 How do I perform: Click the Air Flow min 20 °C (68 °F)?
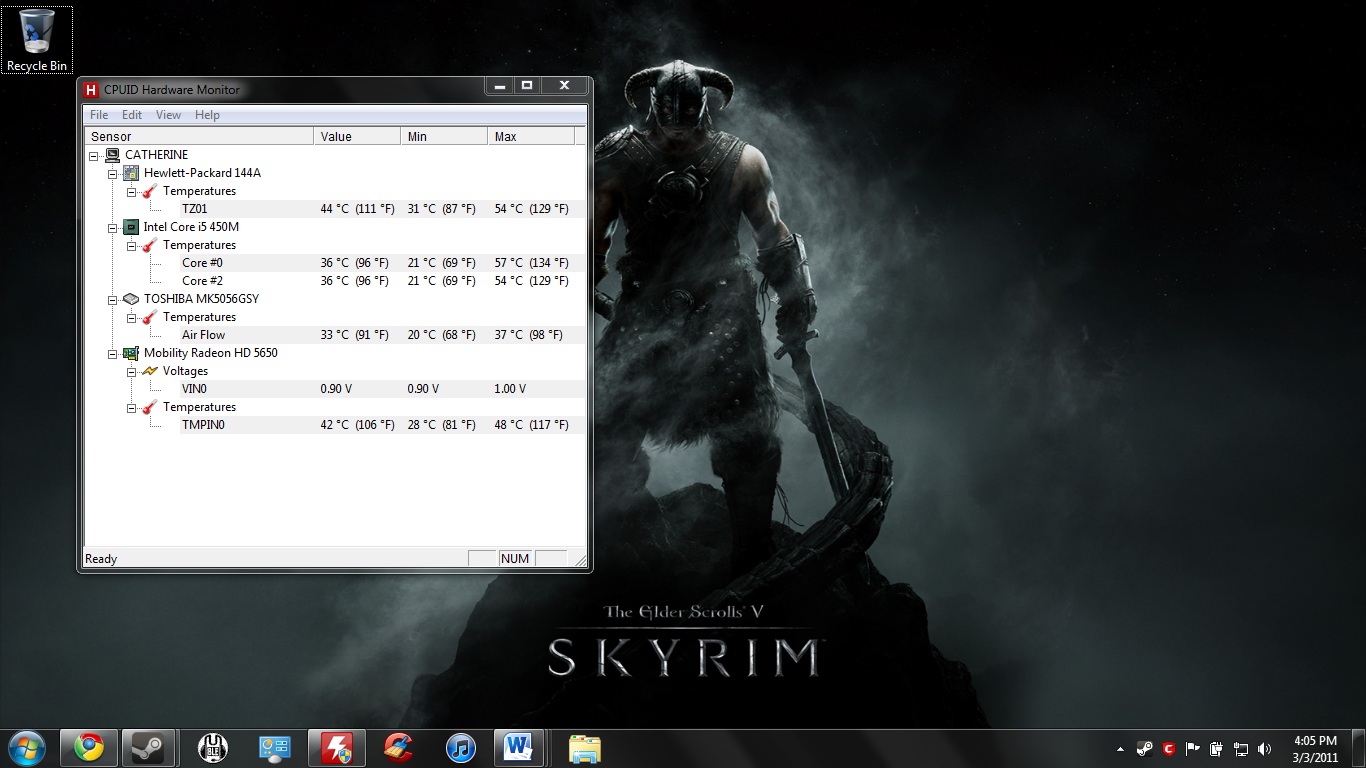(441, 335)
